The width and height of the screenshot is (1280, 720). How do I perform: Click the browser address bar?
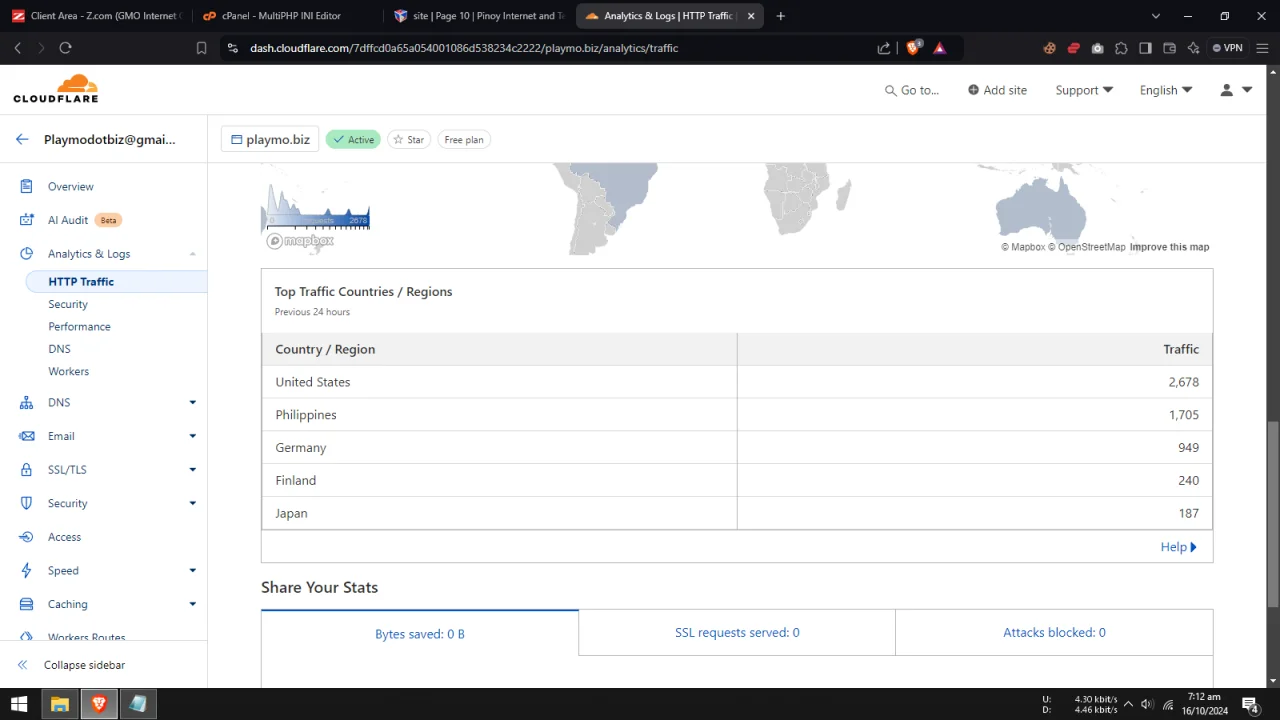555,48
